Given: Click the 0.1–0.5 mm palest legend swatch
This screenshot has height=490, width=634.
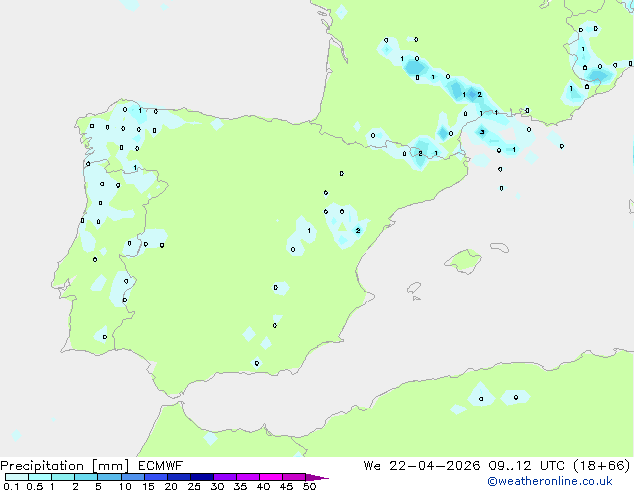Looking at the screenshot, I should [x=17, y=477].
